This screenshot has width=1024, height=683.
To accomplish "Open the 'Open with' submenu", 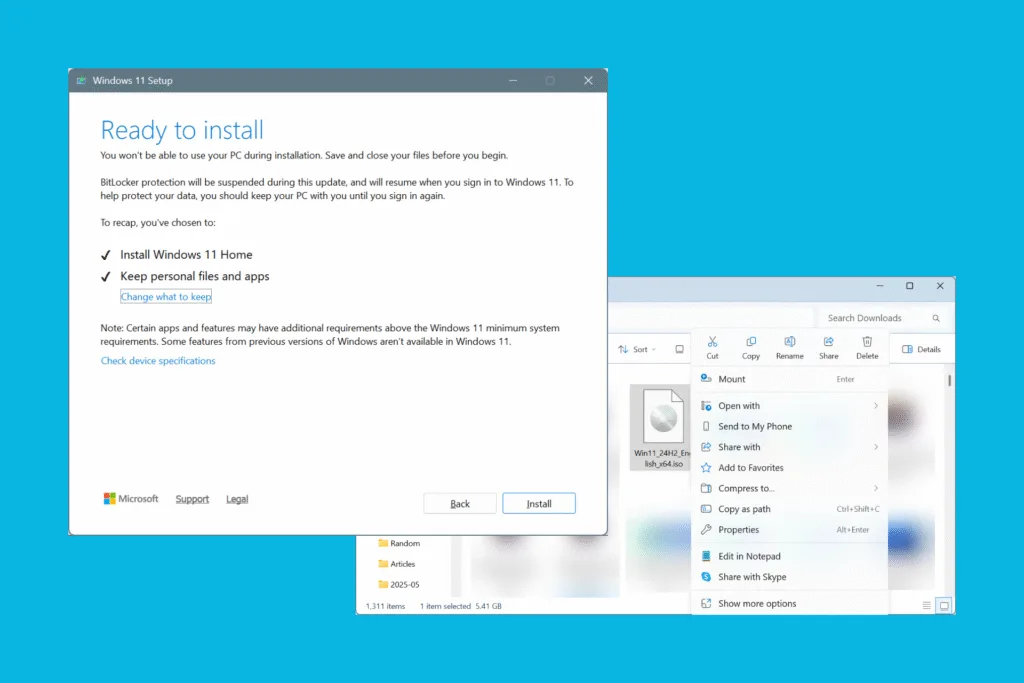I will [790, 405].
